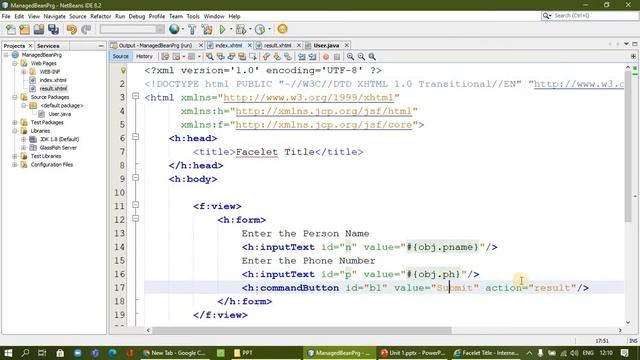Screen dimensions: 640x360
Task: Click the Save All toolbar icon
Action: point(53,29)
